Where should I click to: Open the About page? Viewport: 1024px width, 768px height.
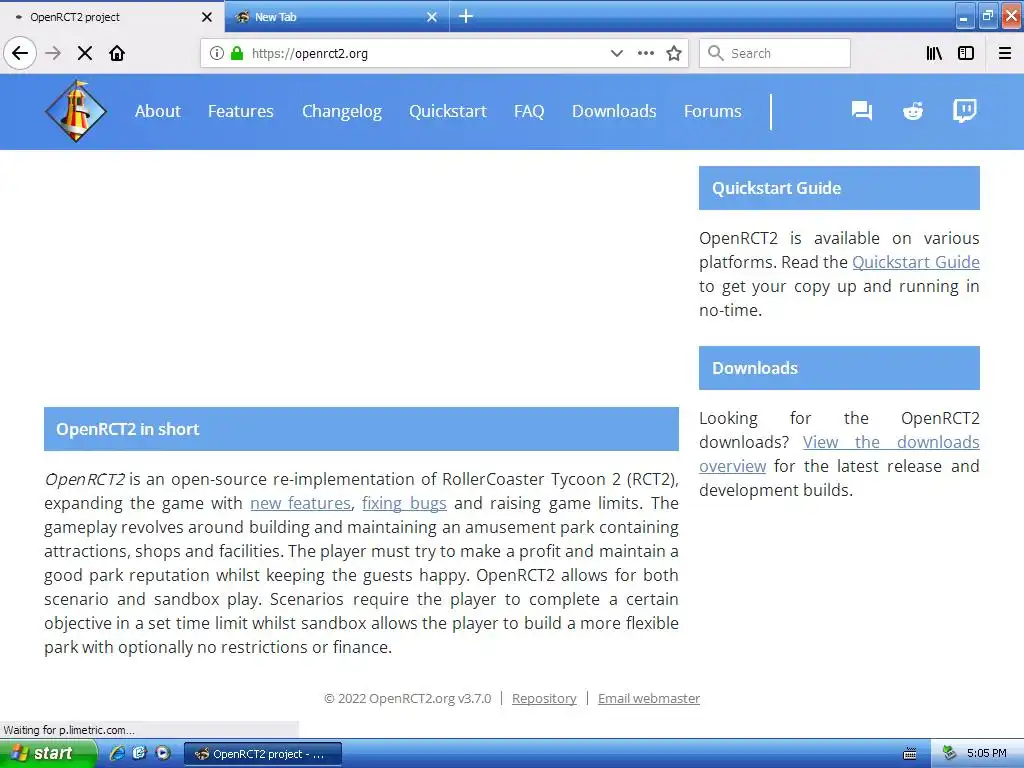click(x=157, y=111)
